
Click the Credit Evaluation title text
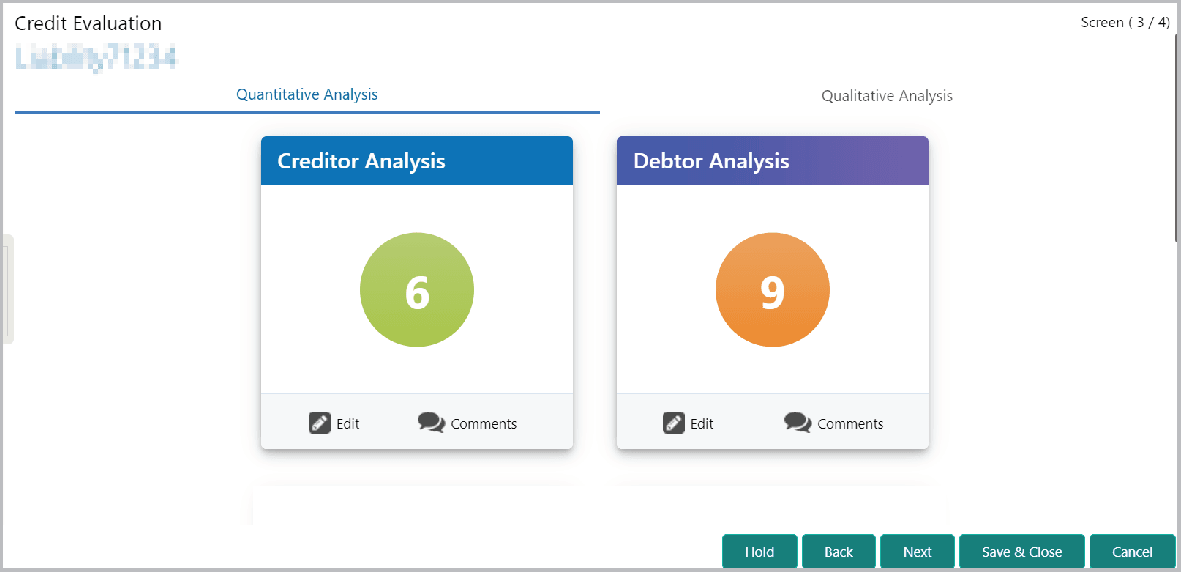click(88, 23)
